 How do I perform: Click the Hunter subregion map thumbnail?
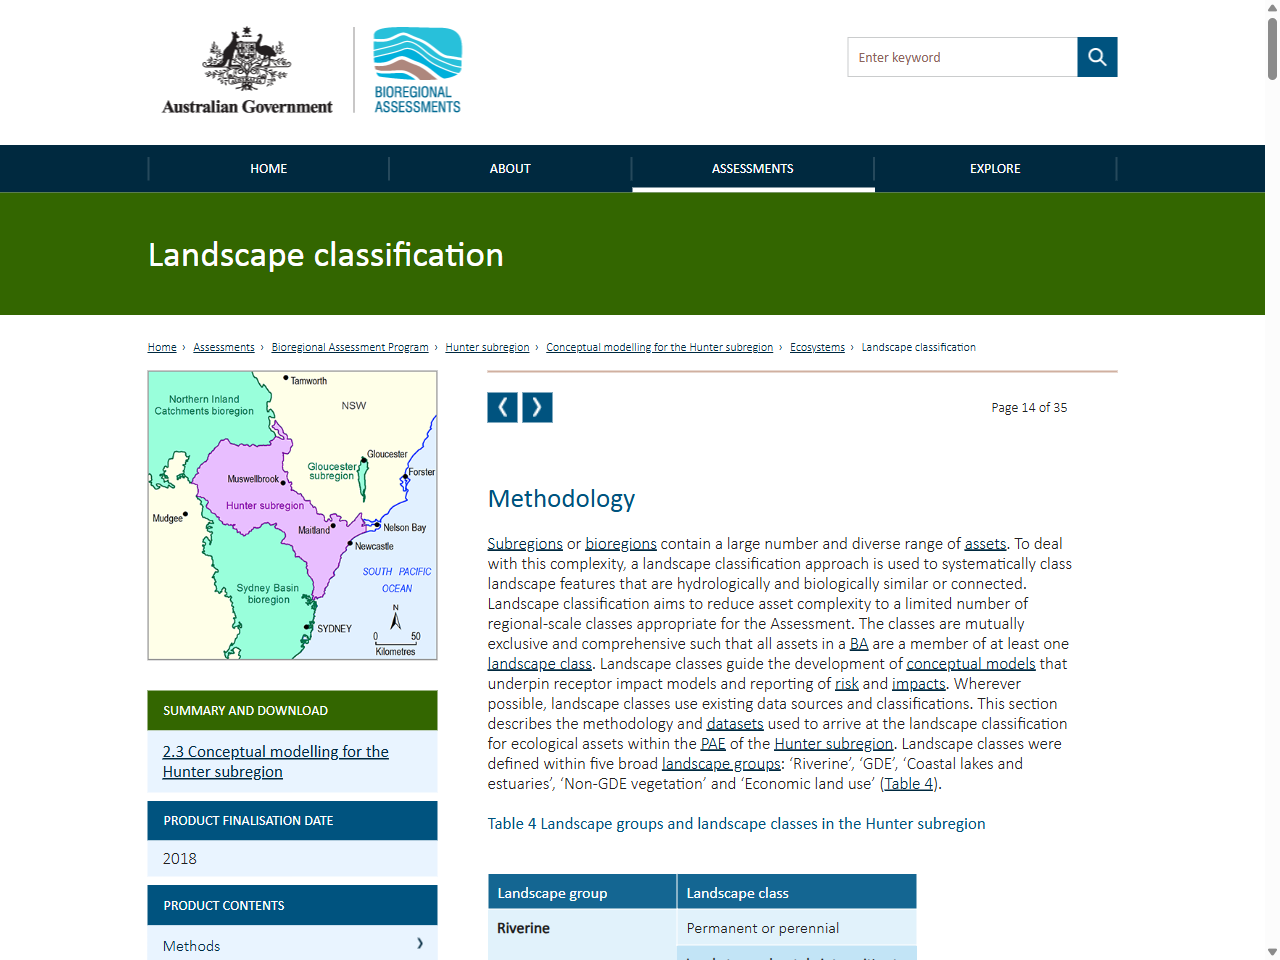292,514
